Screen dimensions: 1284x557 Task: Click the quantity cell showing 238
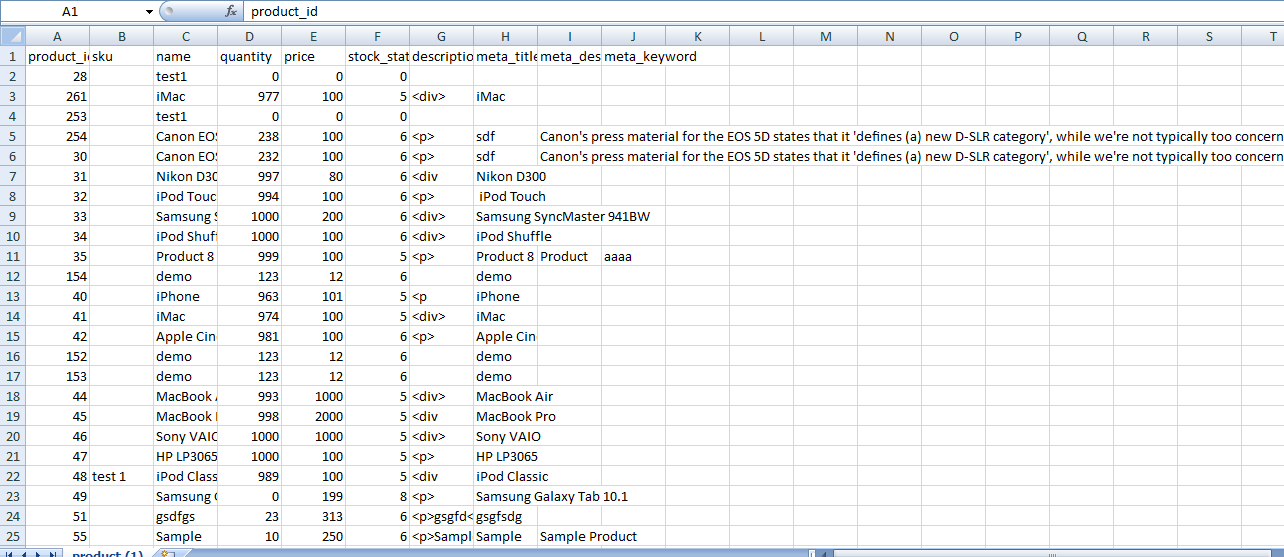click(x=249, y=137)
